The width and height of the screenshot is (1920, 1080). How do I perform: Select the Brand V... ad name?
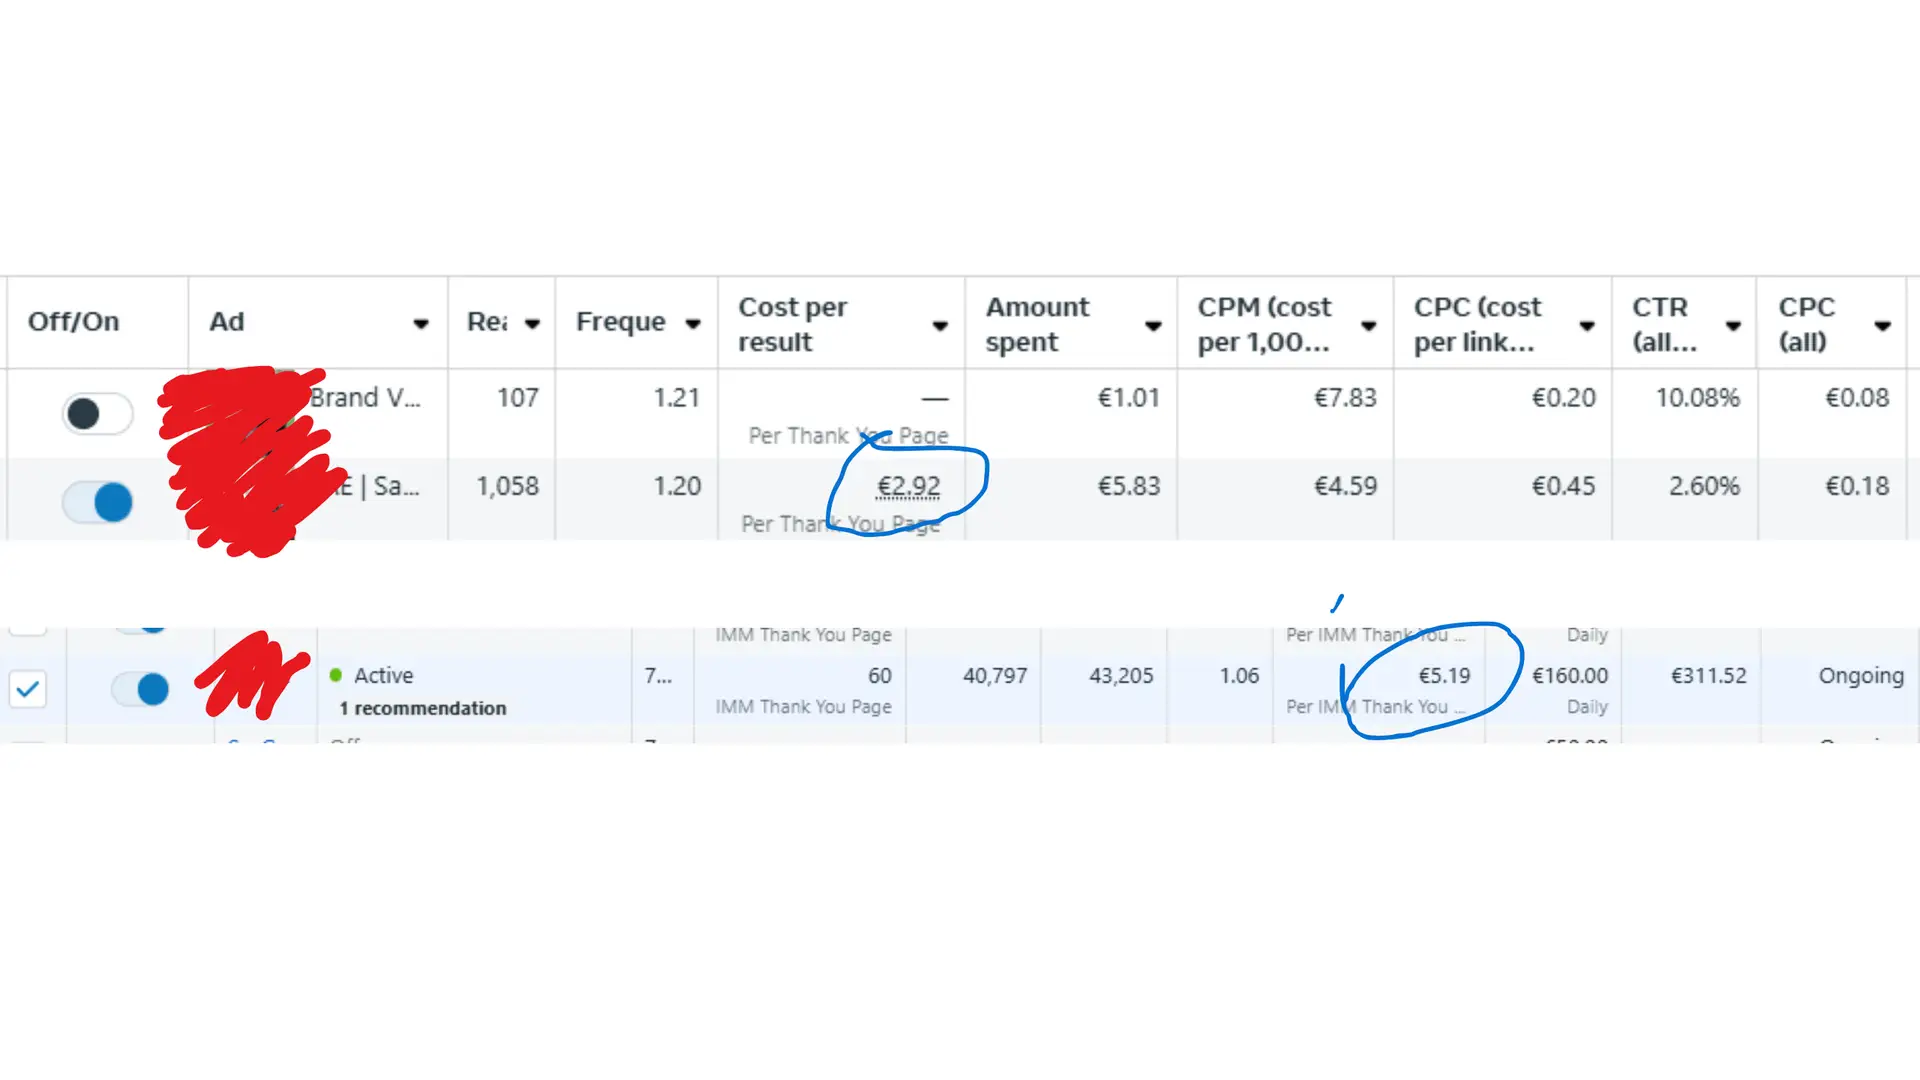pos(365,398)
